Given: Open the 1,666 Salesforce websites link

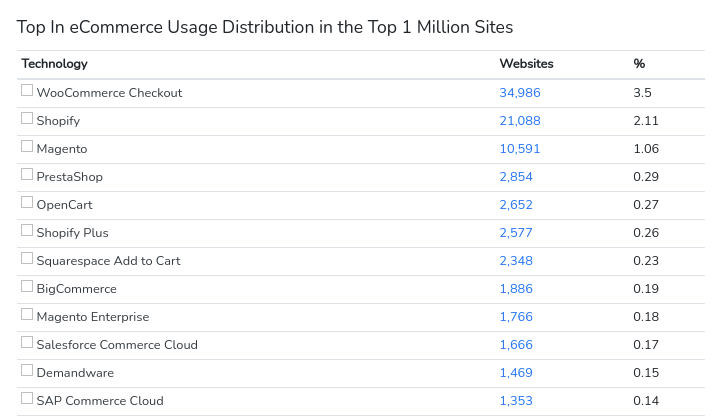Looking at the screenshot, I should point(516,345).
